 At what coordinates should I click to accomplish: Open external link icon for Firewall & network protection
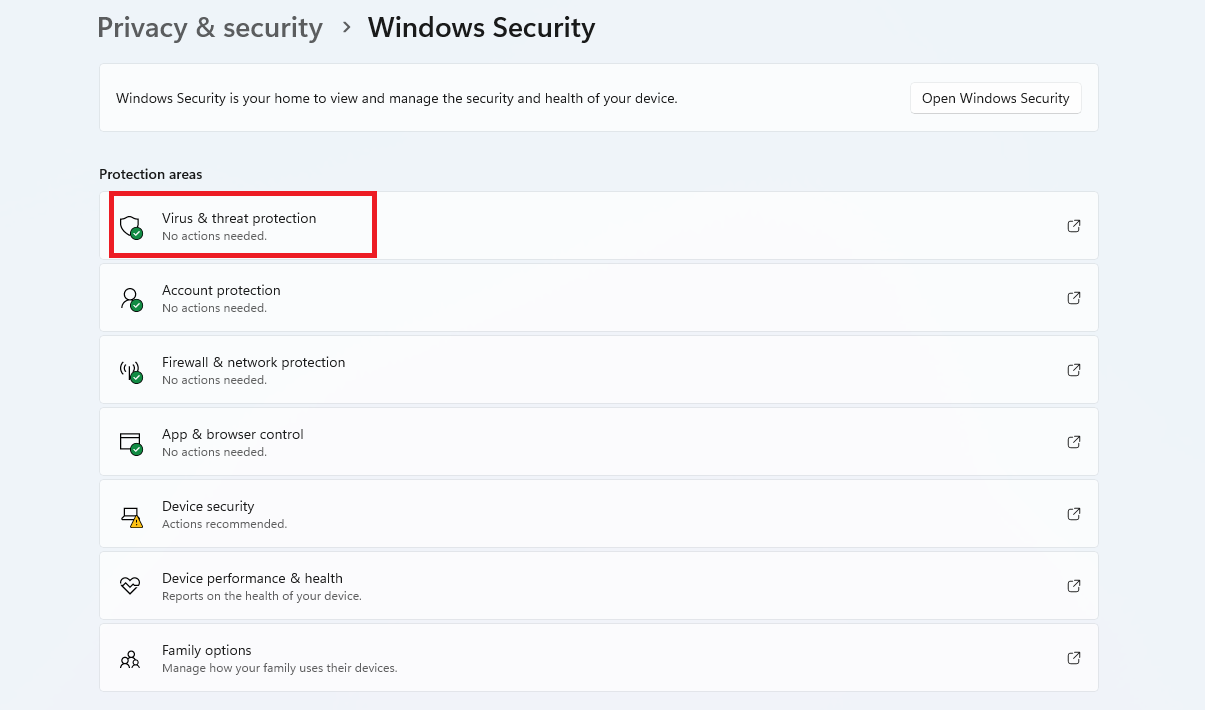pyautogui.click(x=1074, y=370)
